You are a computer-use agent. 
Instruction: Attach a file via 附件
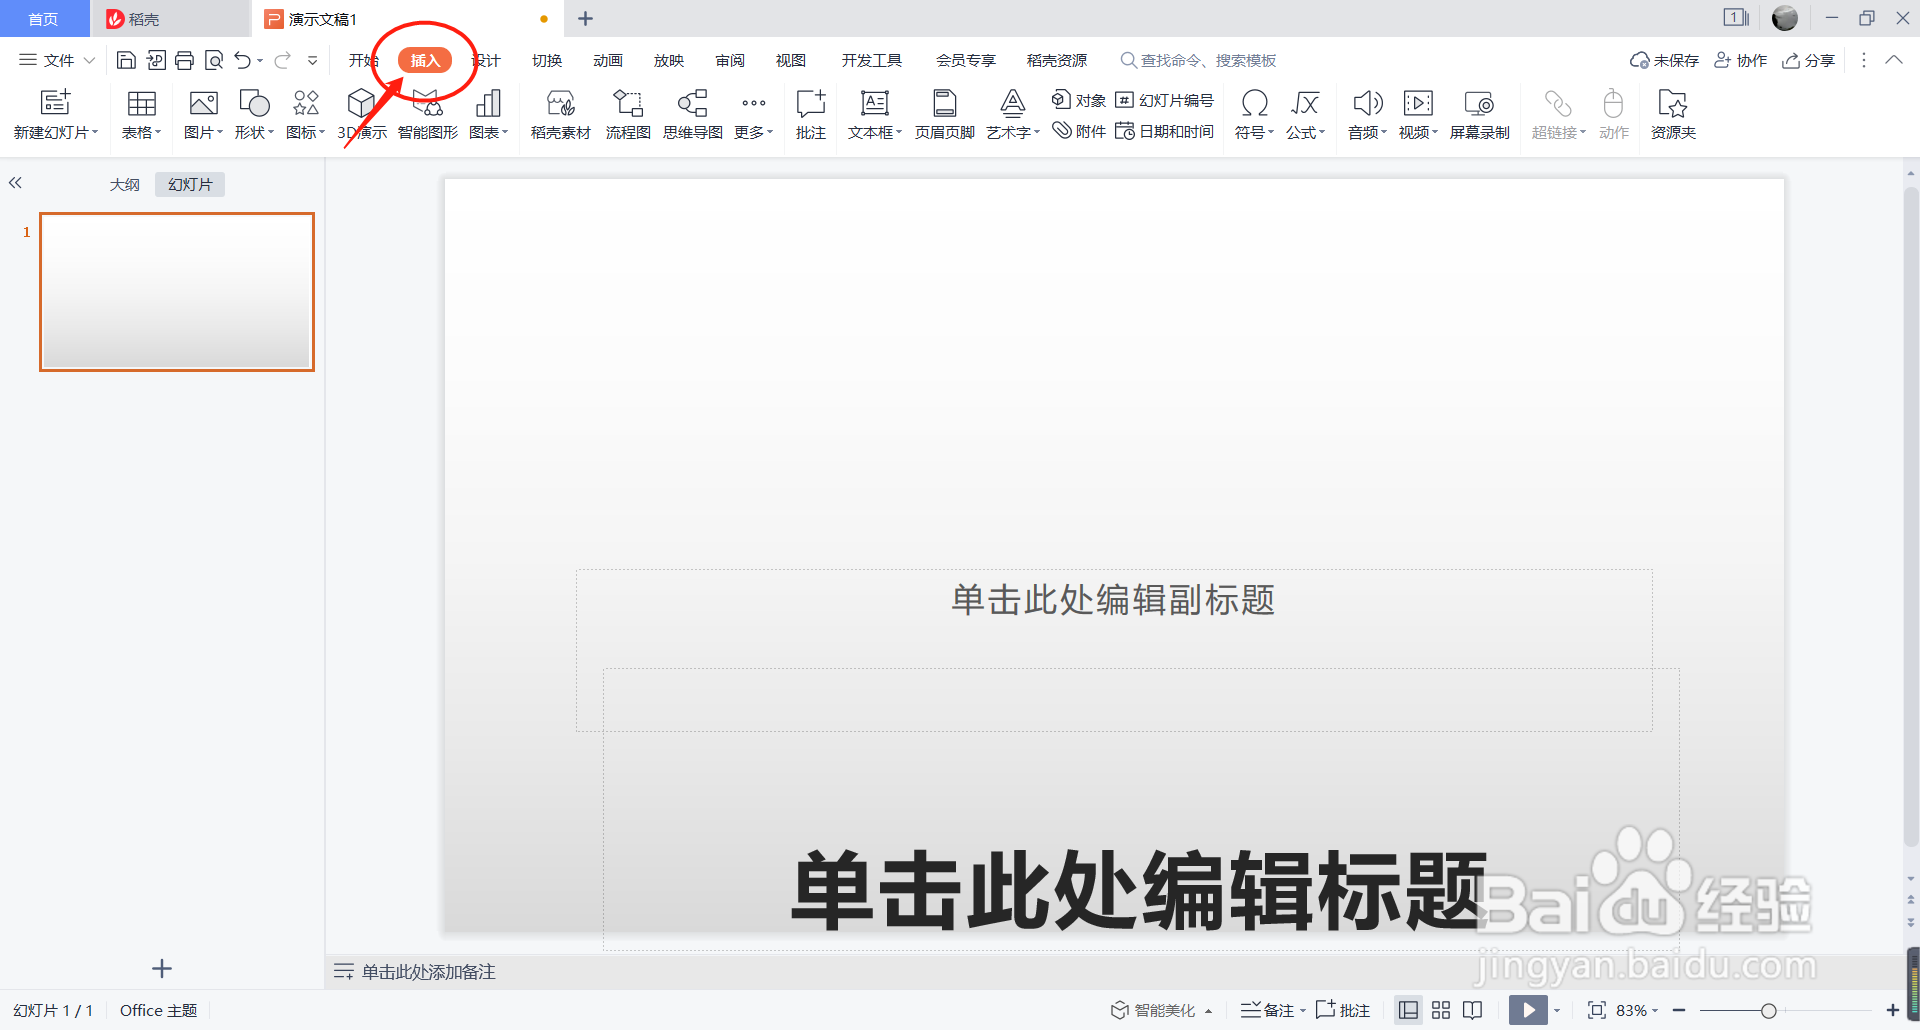(1078, 131)
